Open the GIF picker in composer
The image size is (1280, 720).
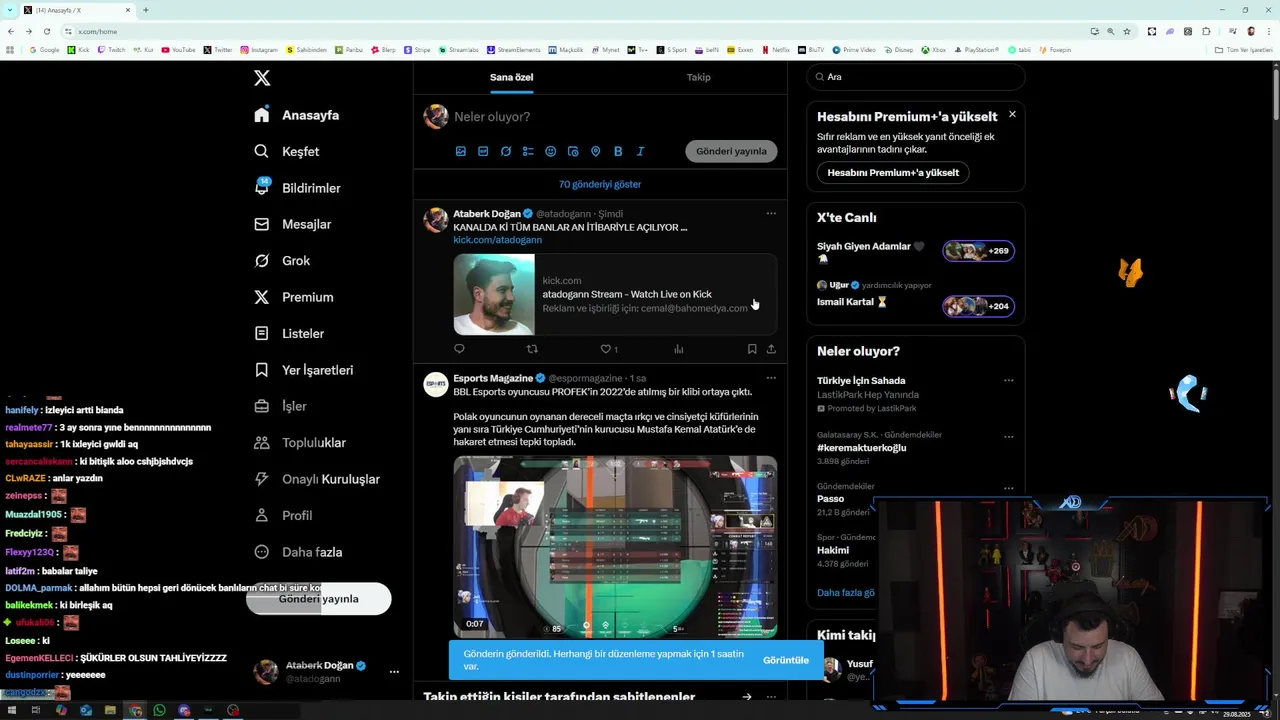pos(483,151)
